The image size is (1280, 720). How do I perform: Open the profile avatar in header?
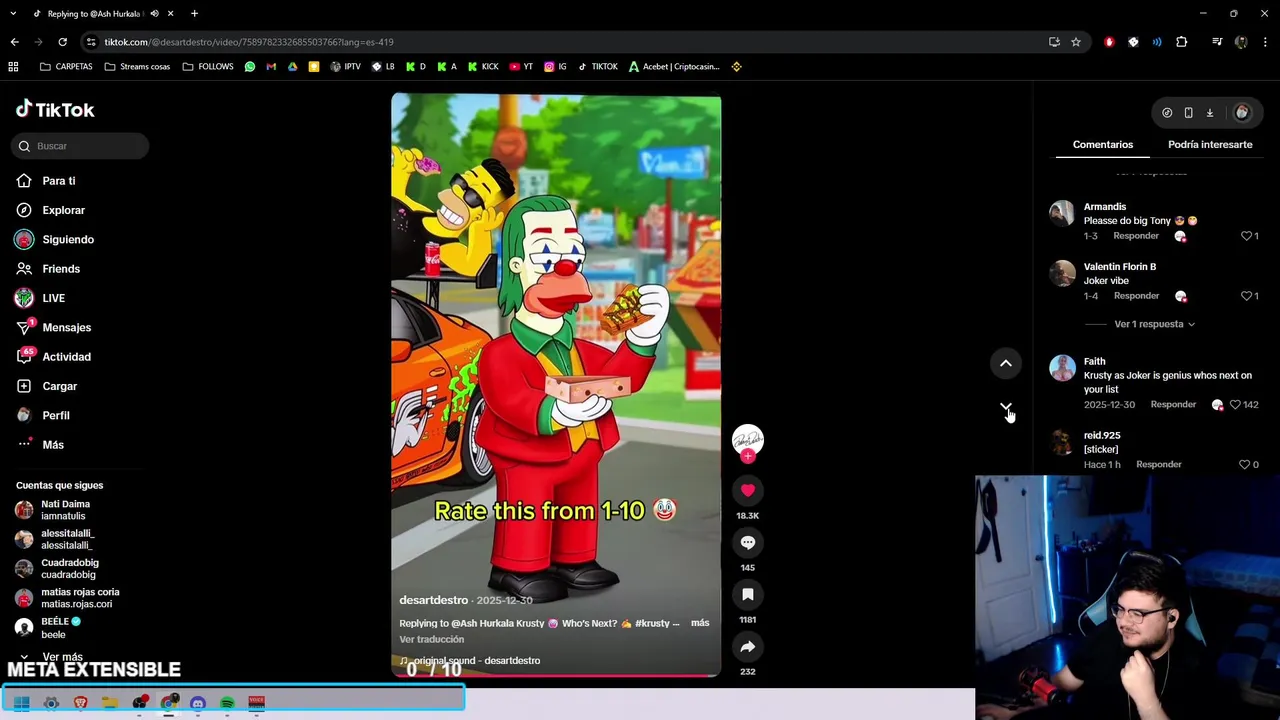[1242, 113]
